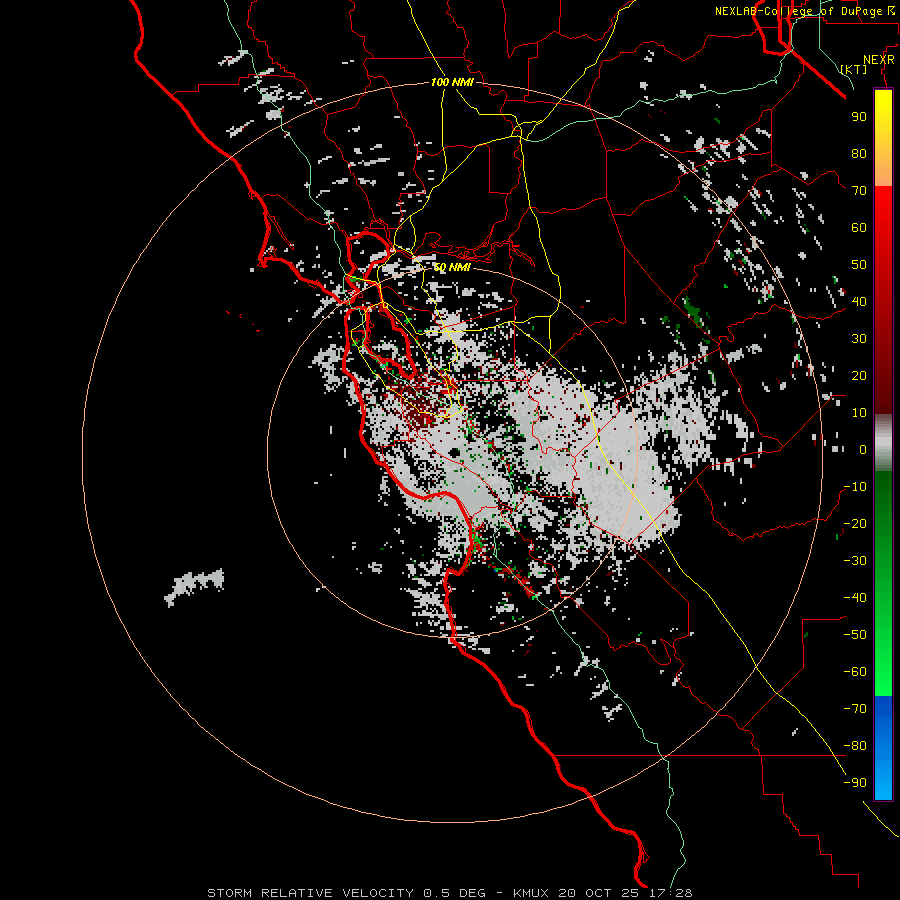Image resolution: width=900 pixels, height=900 pixels.
Task: Click the "17:28" timestamp in the caption
Action: 670,893
